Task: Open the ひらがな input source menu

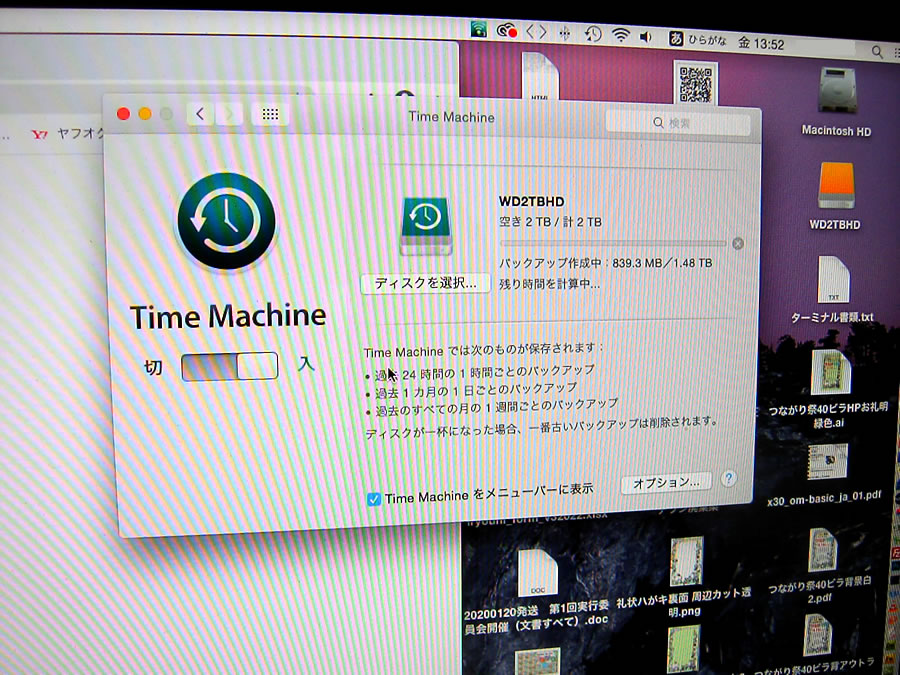Action: (x=697, y=40)
